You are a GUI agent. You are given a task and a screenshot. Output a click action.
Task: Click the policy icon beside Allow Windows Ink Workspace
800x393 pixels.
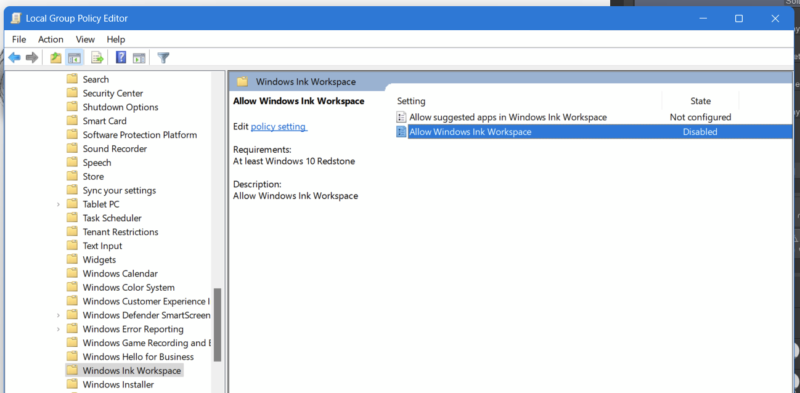pyautogui.click(x=402, y=132)
